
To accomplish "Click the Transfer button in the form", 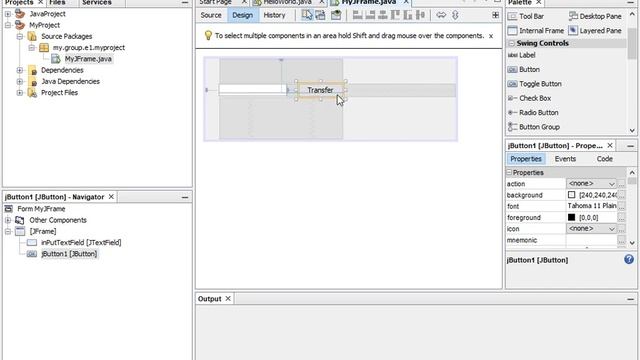I will coord(320,90).
